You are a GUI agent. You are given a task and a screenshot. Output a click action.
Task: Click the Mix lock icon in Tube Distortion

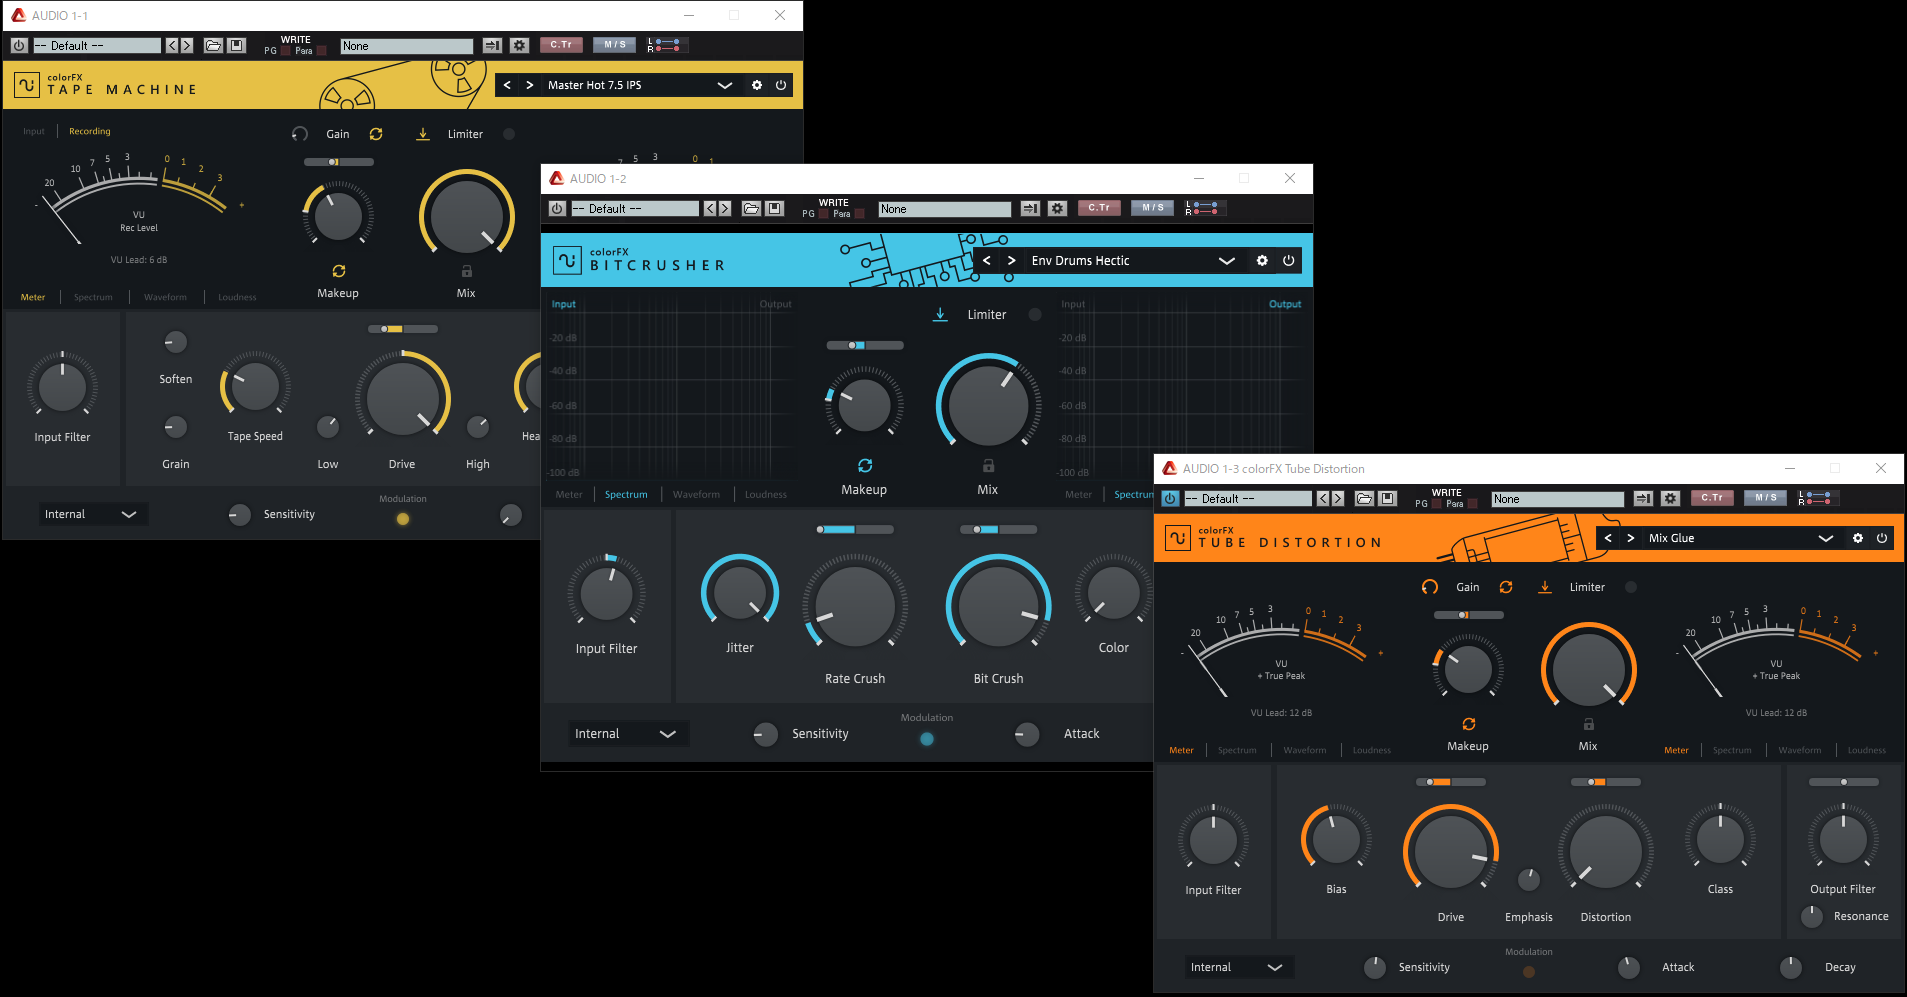coord(1588,724)
